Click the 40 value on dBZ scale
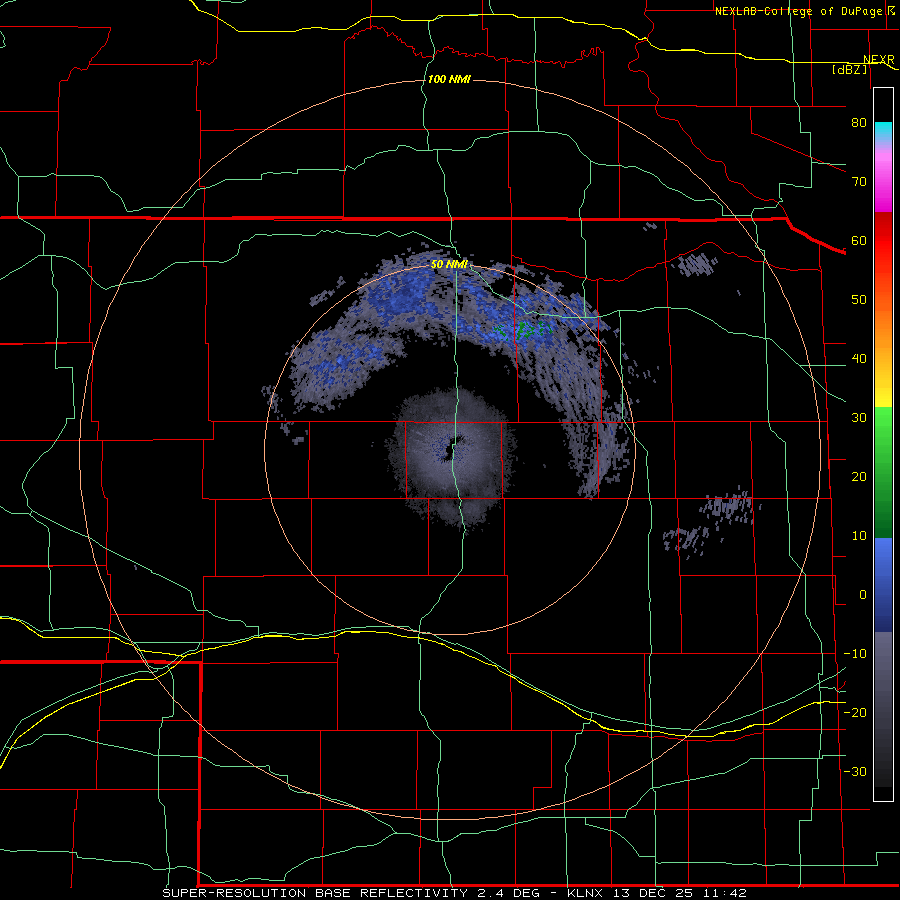 859,359
